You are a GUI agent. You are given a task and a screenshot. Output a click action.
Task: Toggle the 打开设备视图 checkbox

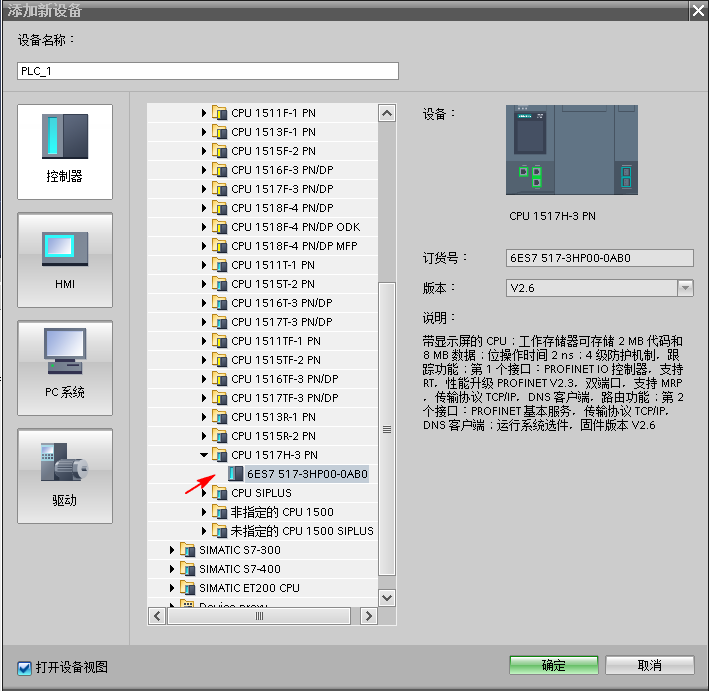(x=24, y=667)
